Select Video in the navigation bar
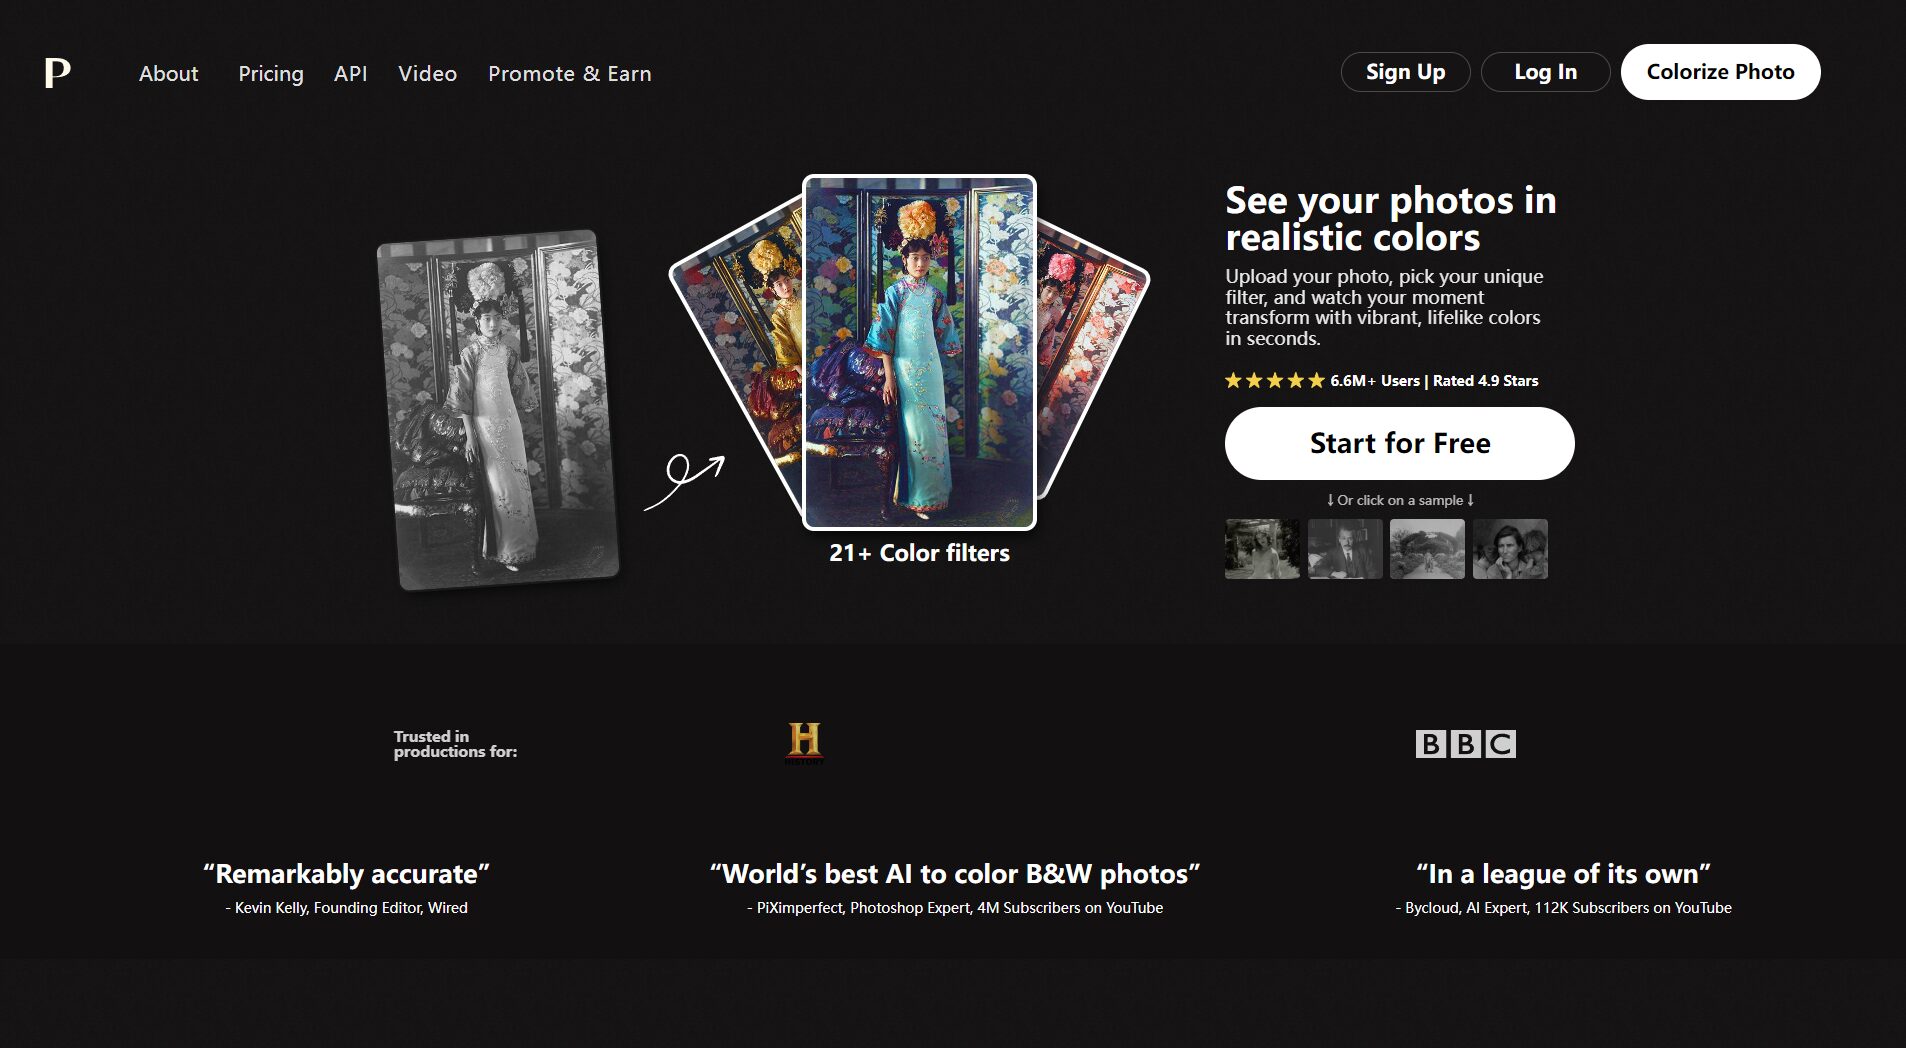 pos(427,74)
